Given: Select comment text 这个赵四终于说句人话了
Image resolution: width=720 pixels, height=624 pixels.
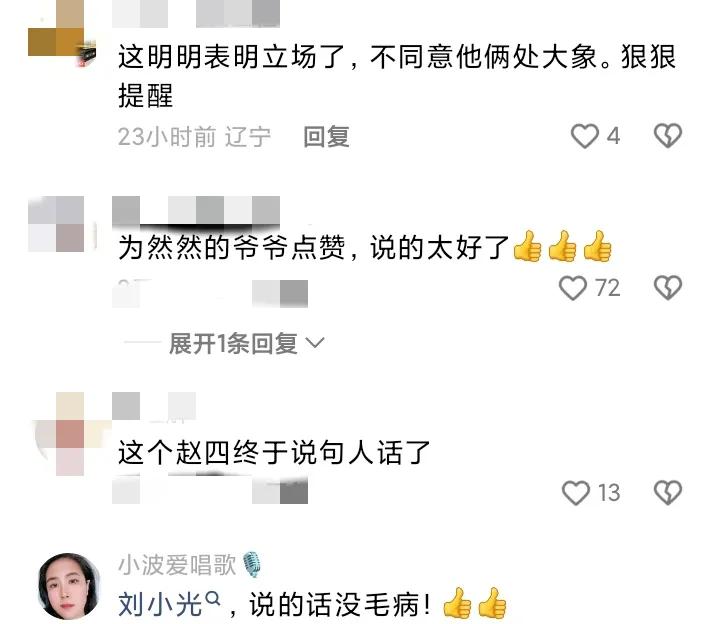Looking at the screenshot, I should 274,452.
